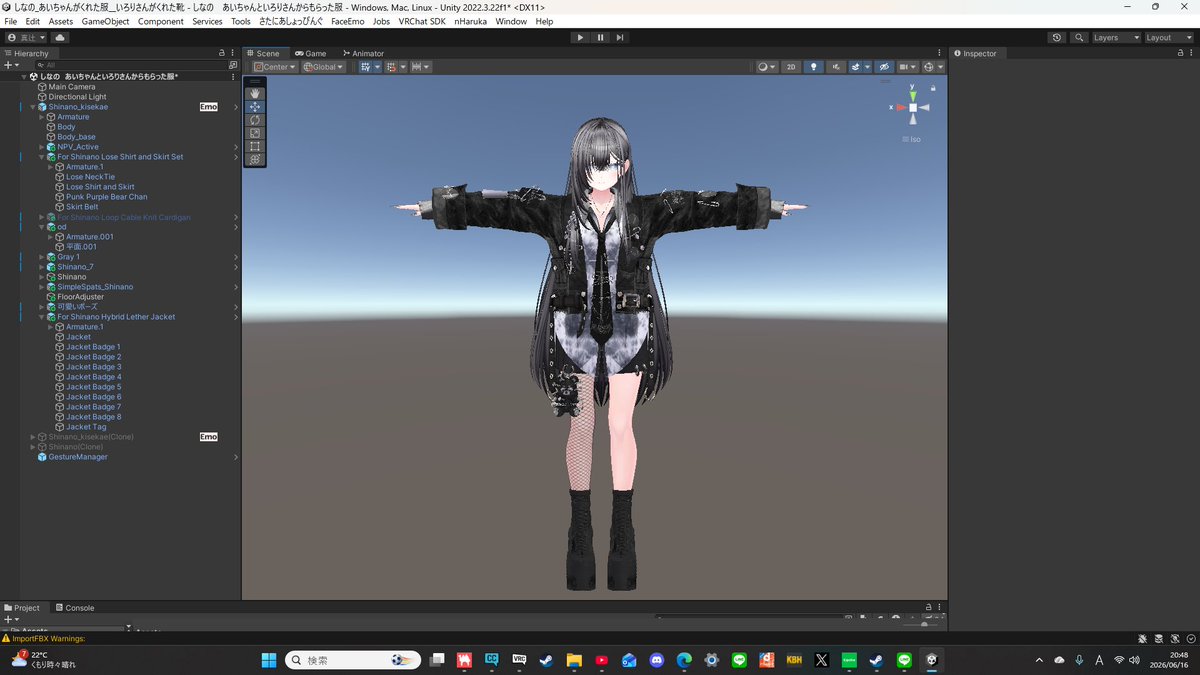Viewport: 1200px width, 675px height.
Task: Open the Layers dropdown
Action: [x=1116, y=37]
